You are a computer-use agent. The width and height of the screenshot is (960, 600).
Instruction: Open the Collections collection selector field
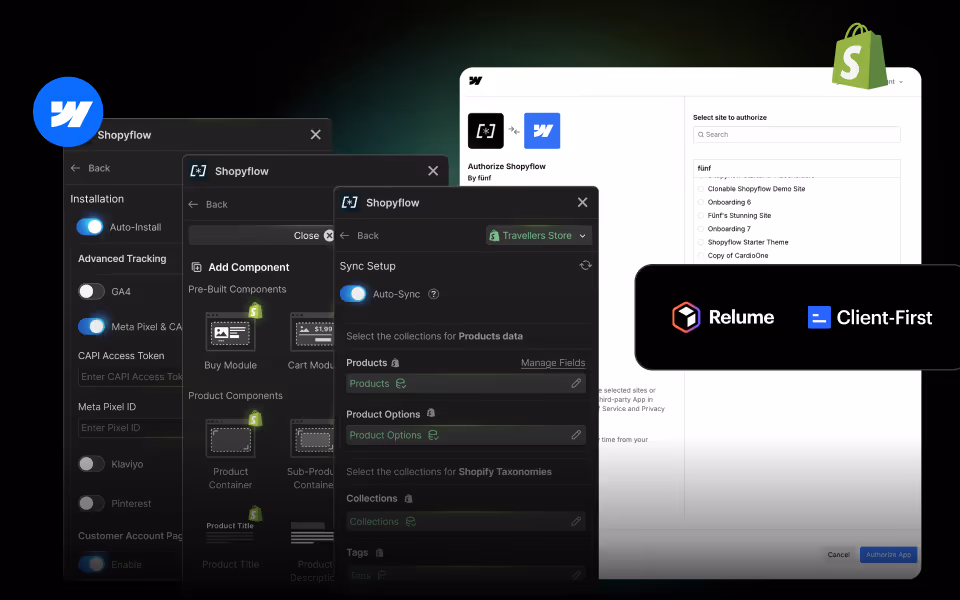pyautogui.click(x=465, y=522)
